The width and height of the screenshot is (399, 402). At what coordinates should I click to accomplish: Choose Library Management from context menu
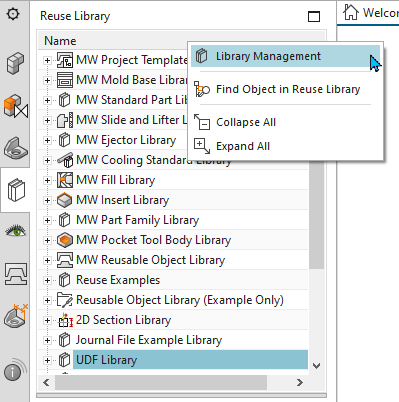285,56
